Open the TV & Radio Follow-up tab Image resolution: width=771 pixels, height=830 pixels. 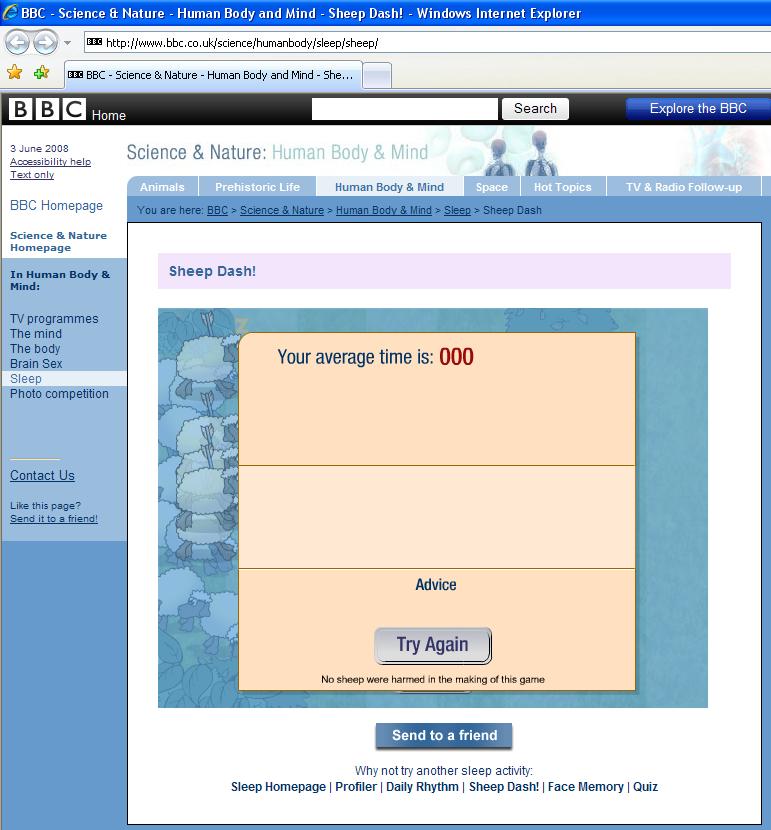[x=684, y=187]
